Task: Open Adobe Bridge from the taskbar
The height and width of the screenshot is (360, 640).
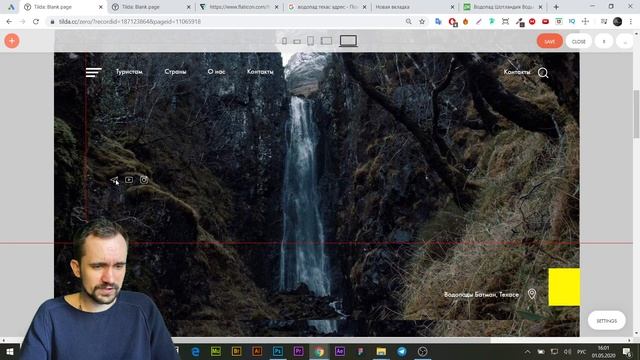Action: 236,351
